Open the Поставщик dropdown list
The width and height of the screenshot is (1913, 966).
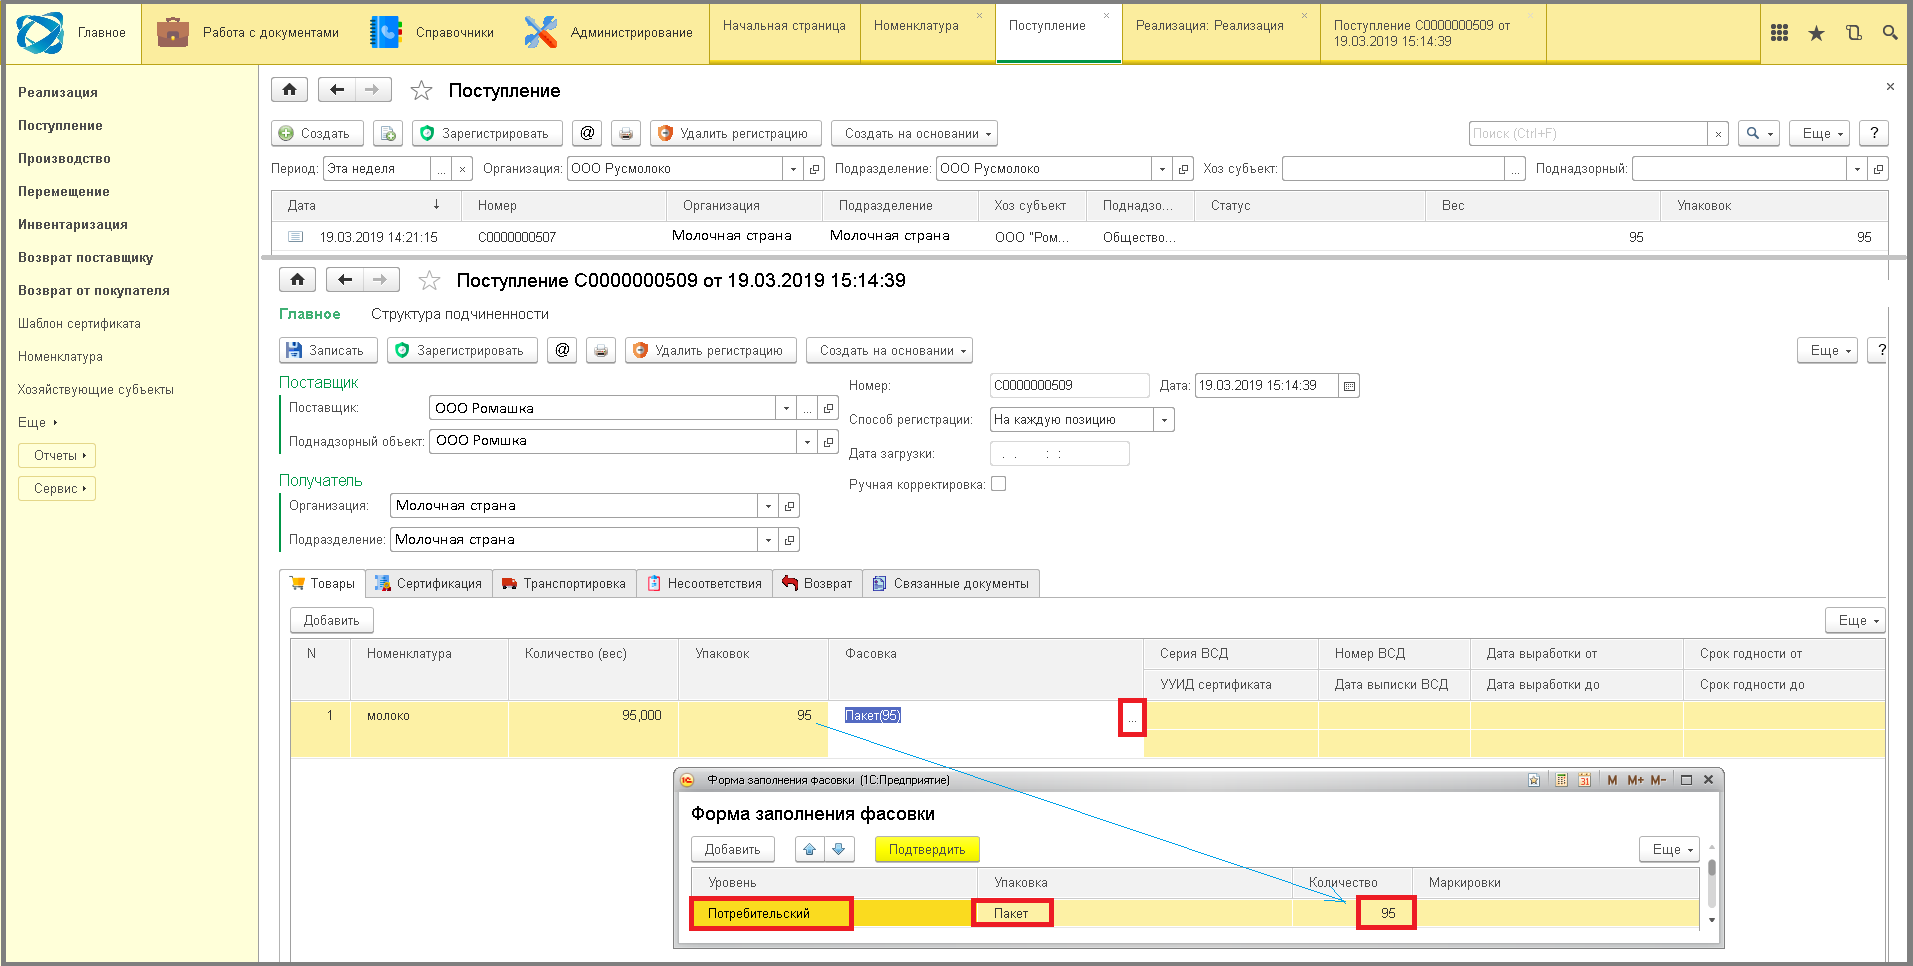(x=786, y=408)
